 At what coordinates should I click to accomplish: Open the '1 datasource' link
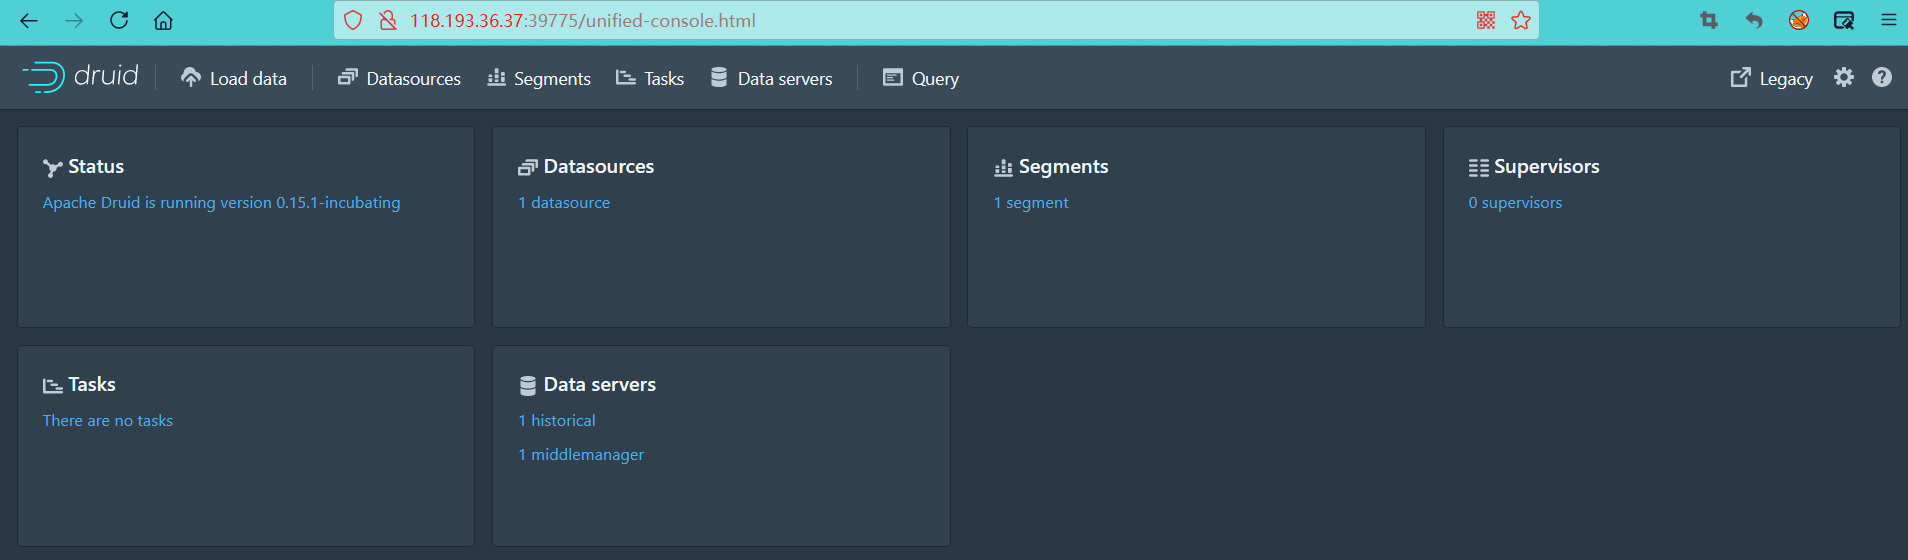point(564,203)
